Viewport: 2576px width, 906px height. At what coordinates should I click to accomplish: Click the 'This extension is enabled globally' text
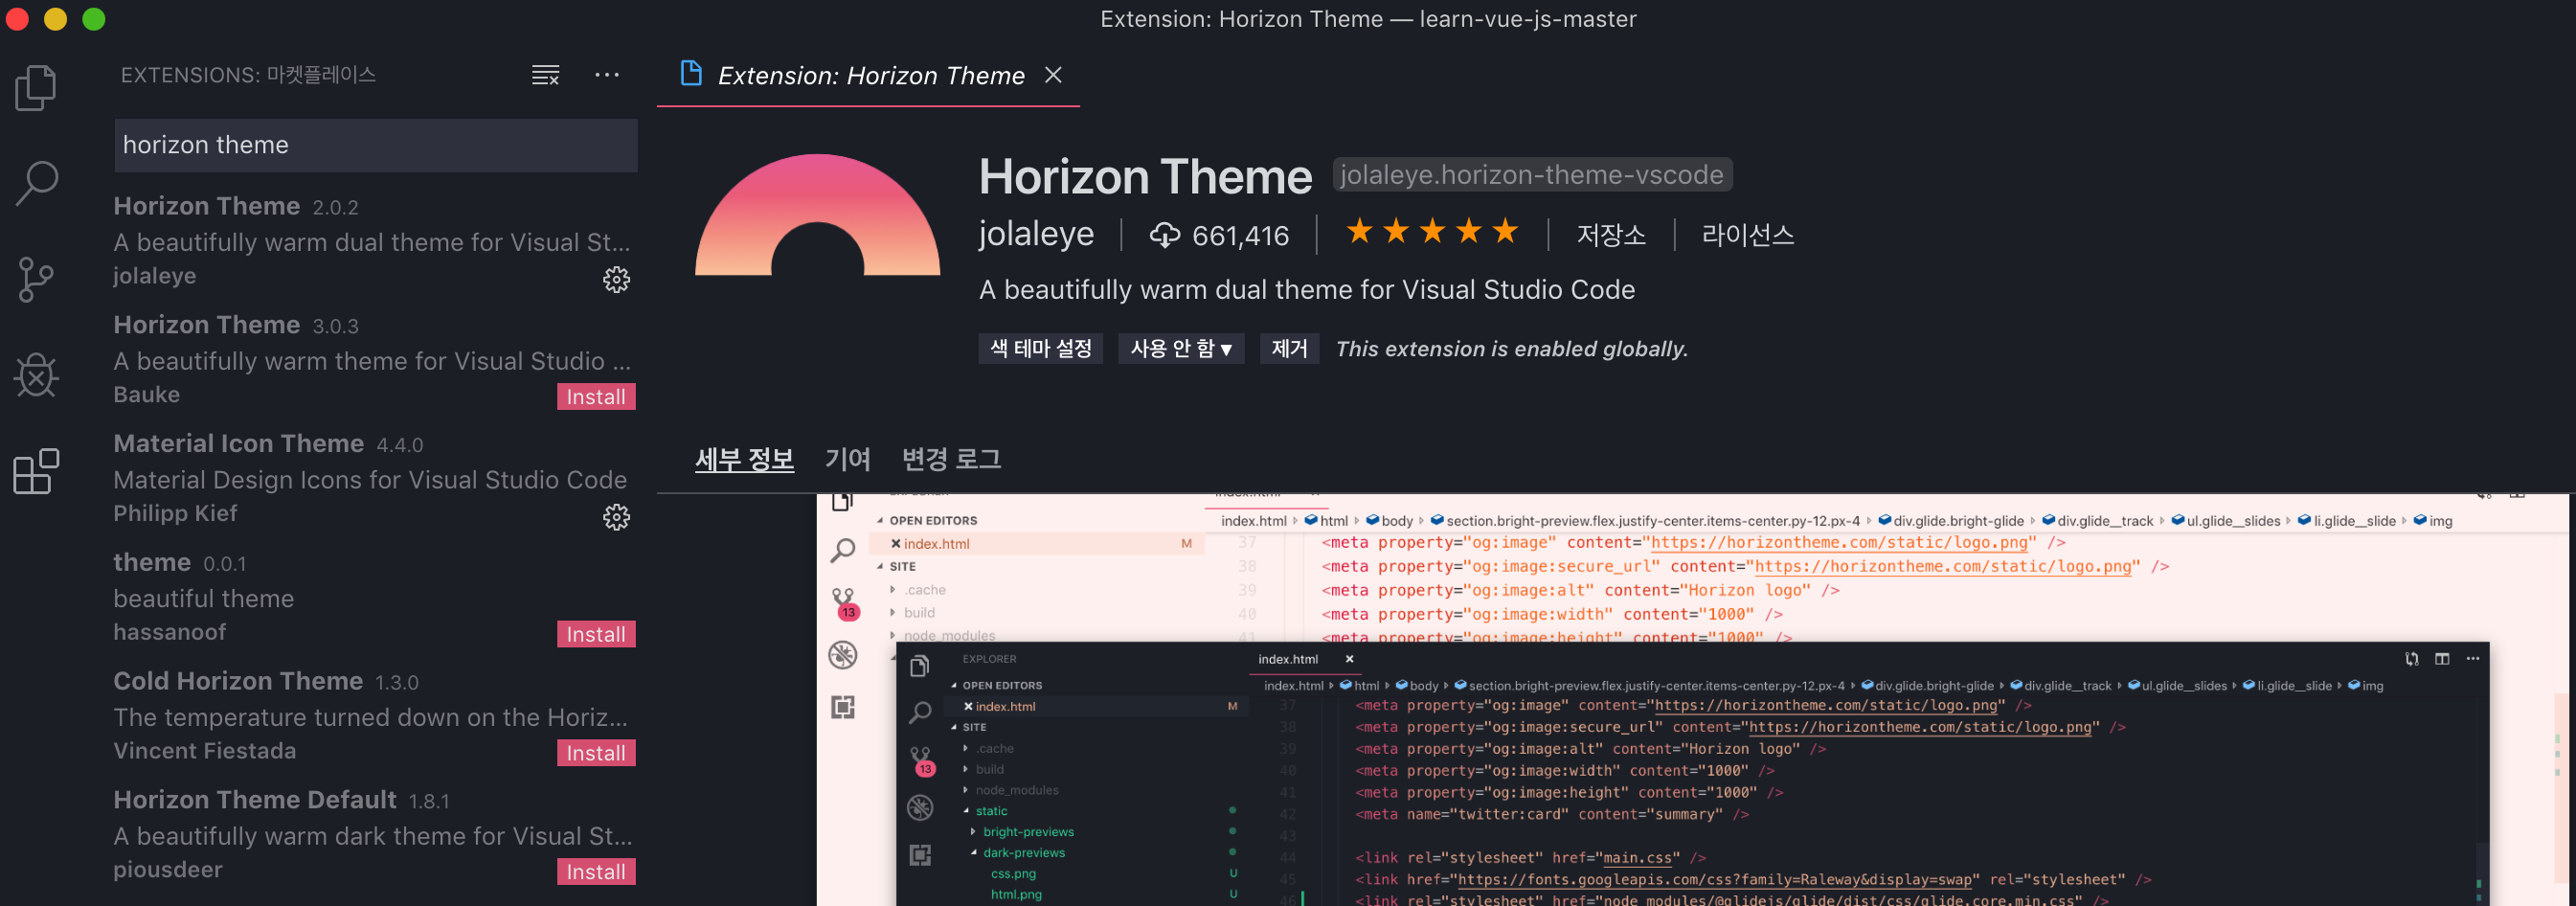click(x=1511, y=349)
